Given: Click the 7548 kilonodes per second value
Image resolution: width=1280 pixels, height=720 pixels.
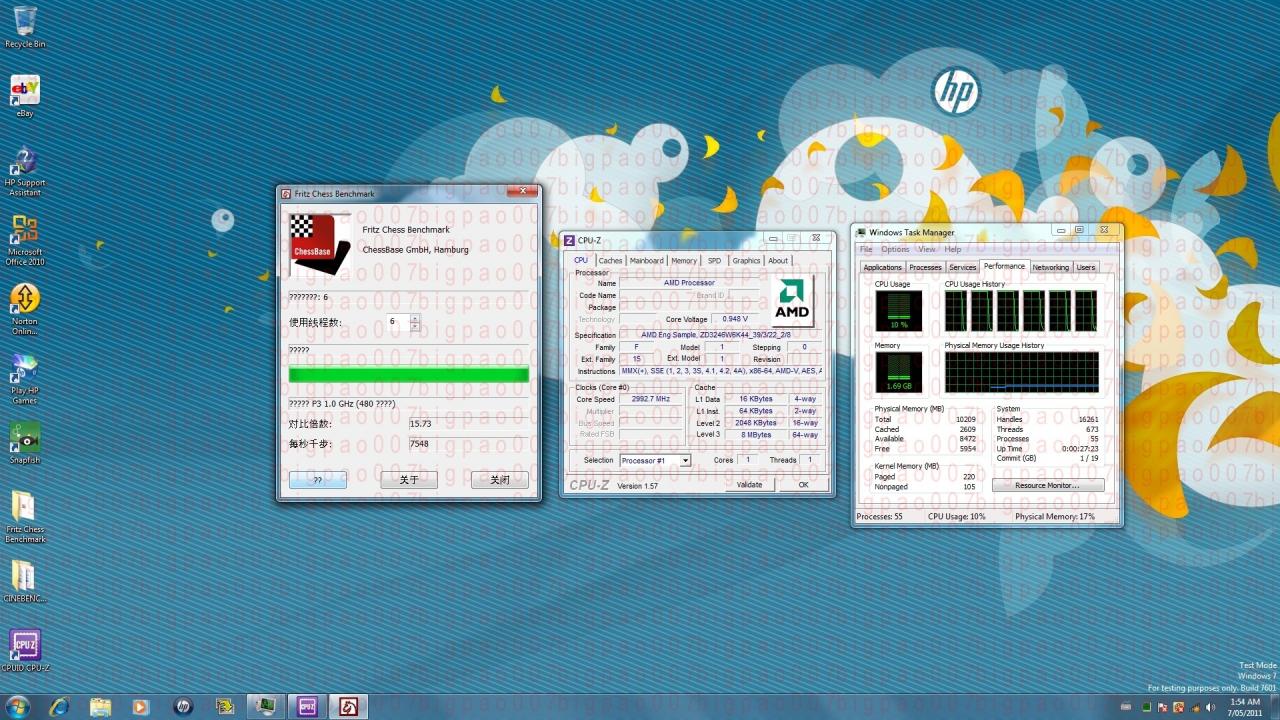Looking at the screenshot, I should tap(419, 444).
